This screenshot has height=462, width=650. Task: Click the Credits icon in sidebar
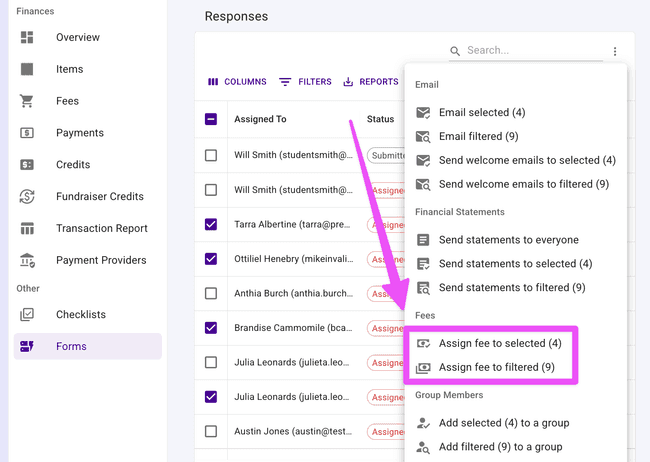[27, 165]
